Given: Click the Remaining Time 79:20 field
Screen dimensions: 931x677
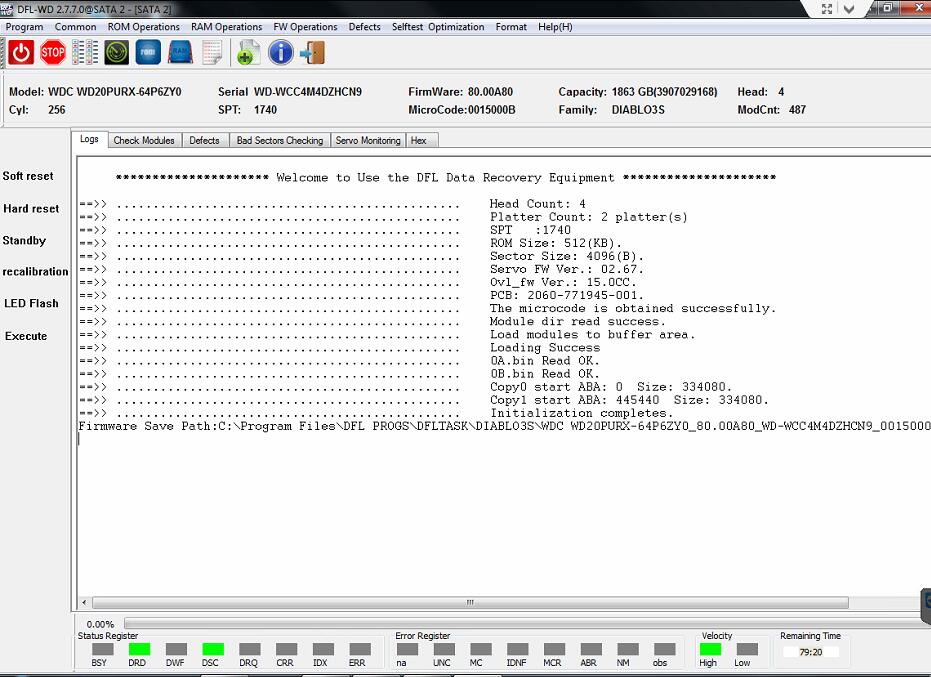Looking at the screenshot, I should [810, 651].
